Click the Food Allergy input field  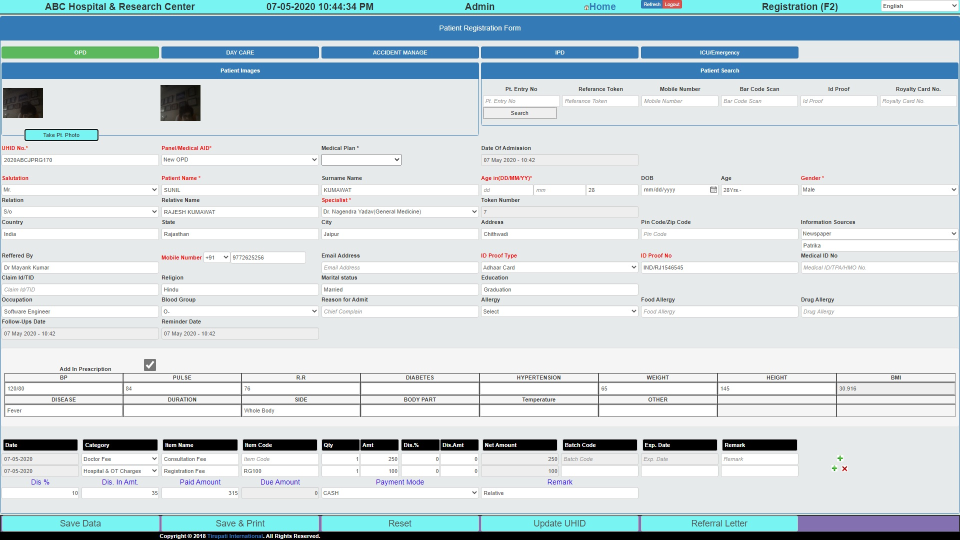[719, 312]
